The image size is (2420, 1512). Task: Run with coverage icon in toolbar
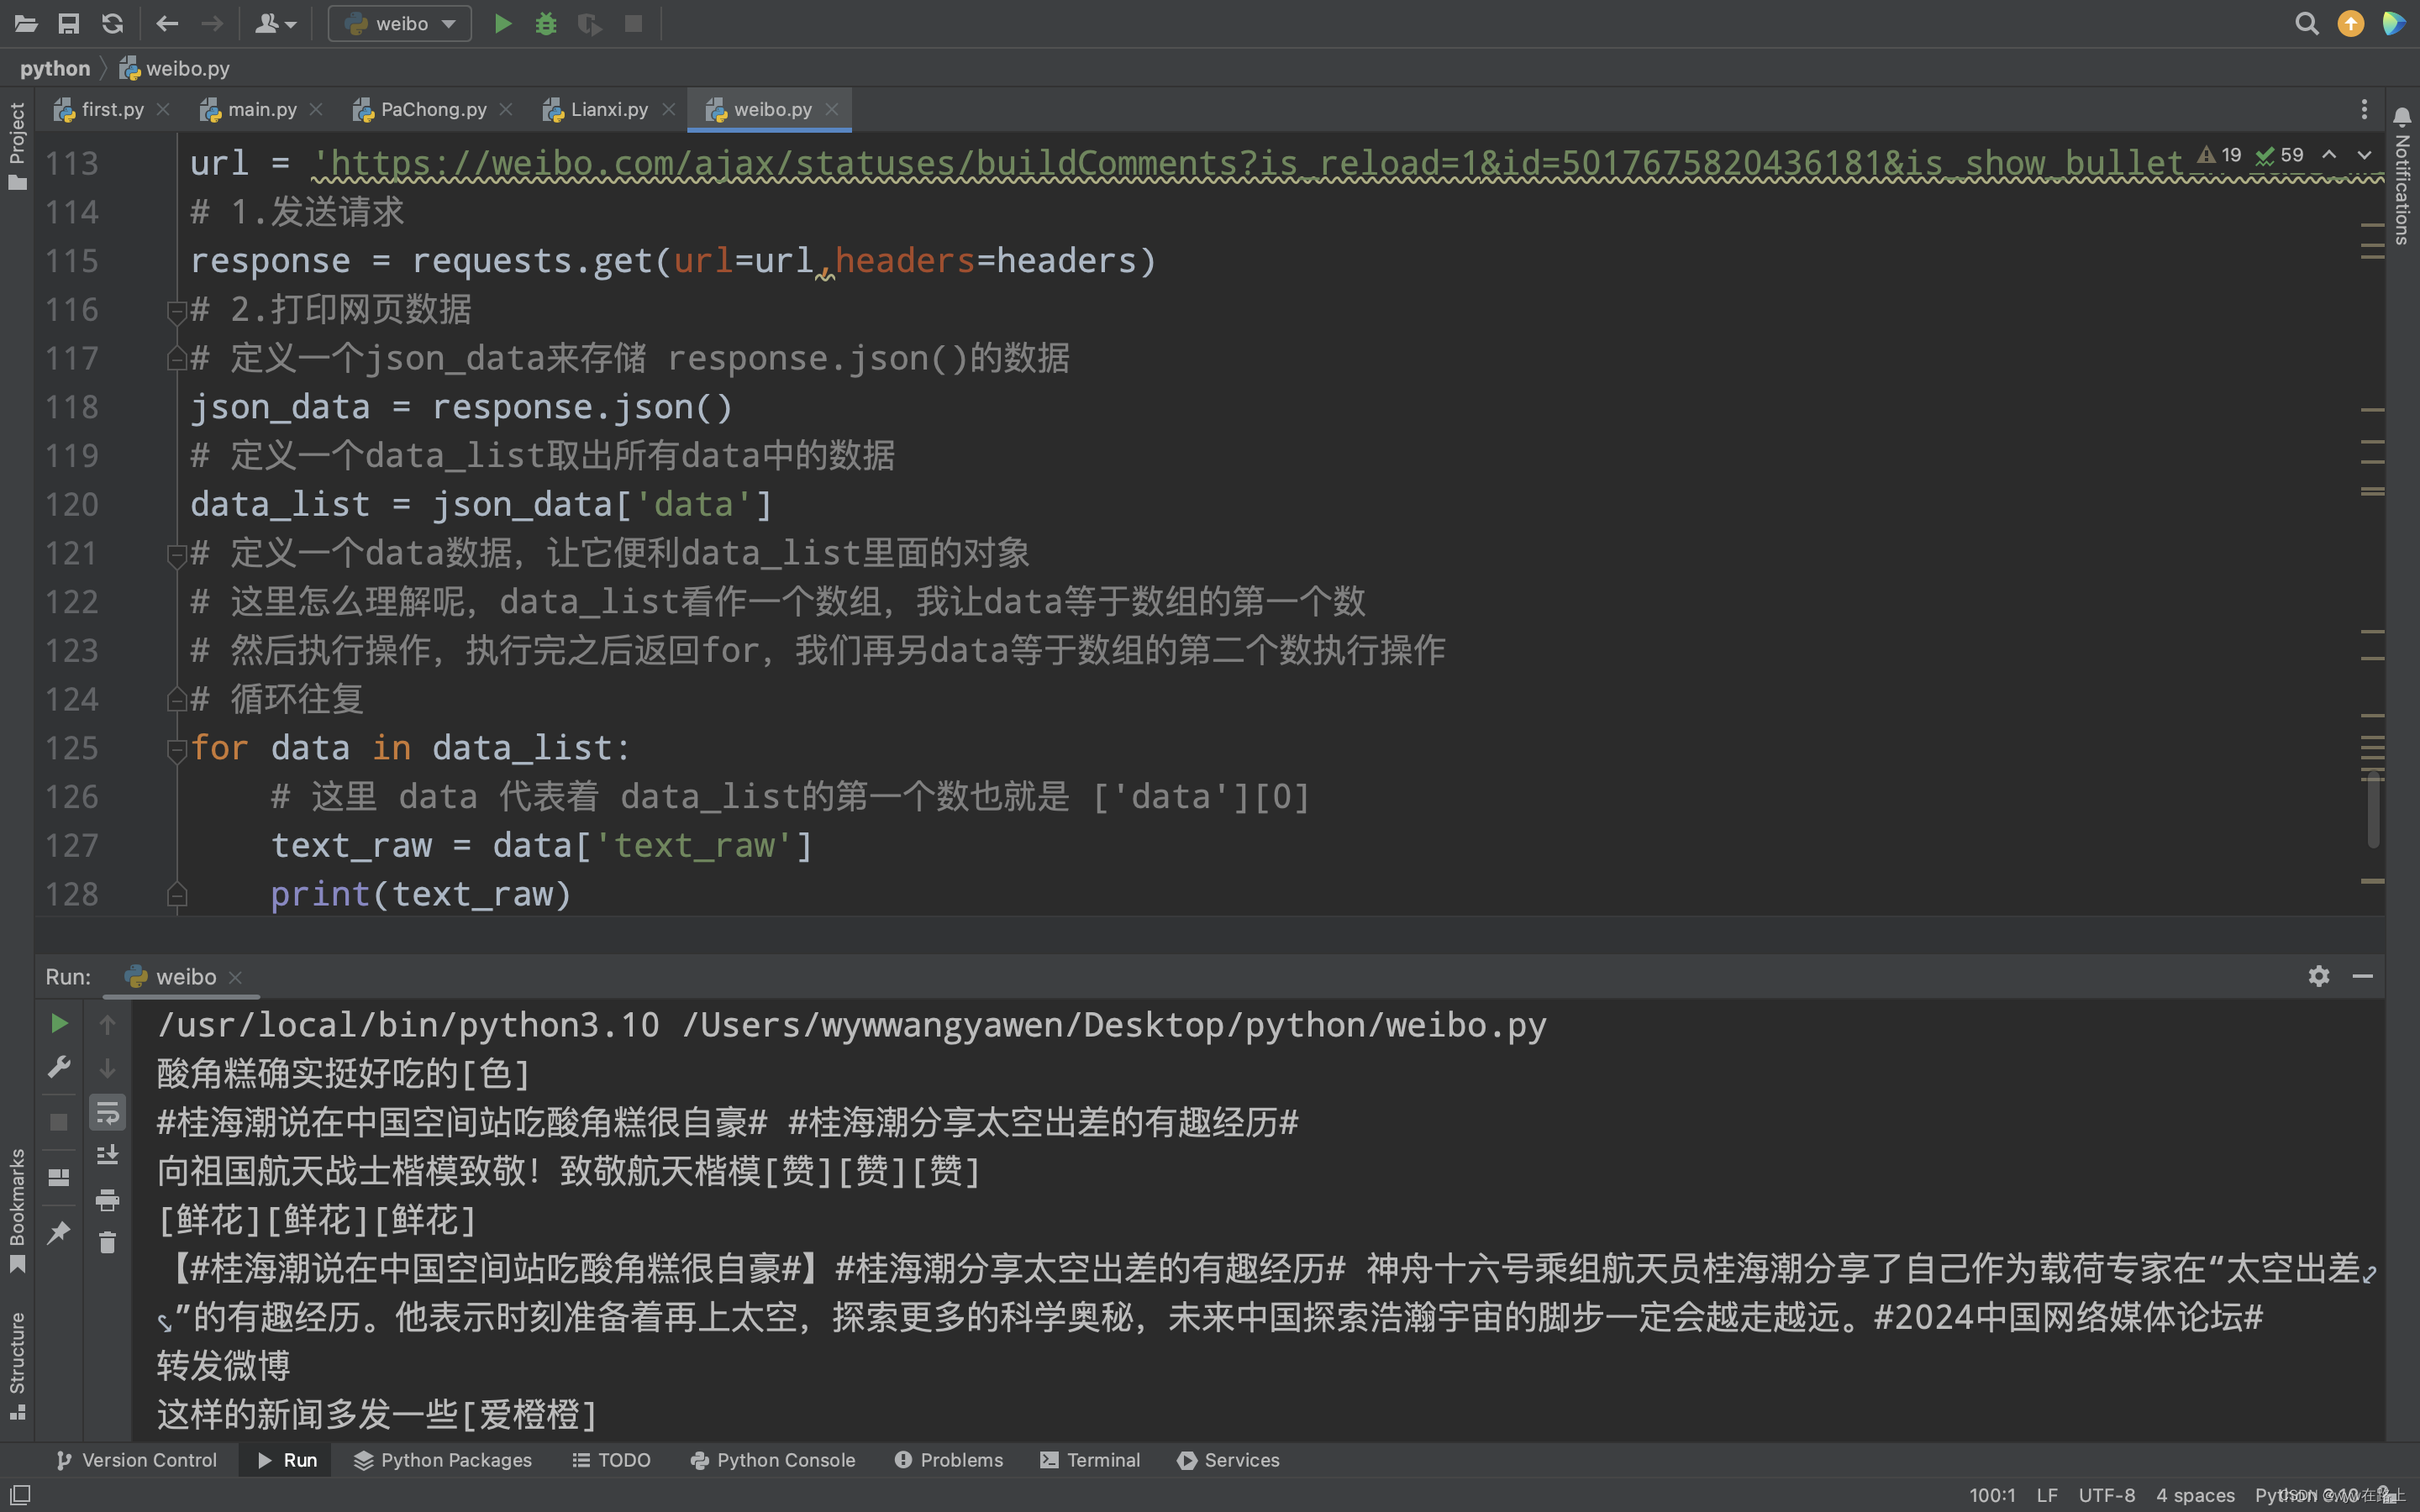590,23
